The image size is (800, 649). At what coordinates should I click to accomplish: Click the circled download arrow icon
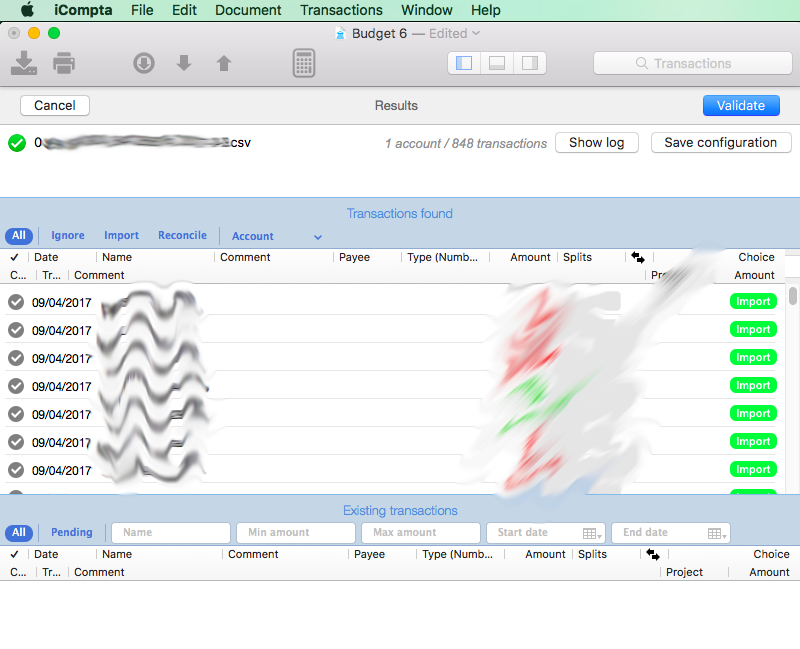(144, 63)
